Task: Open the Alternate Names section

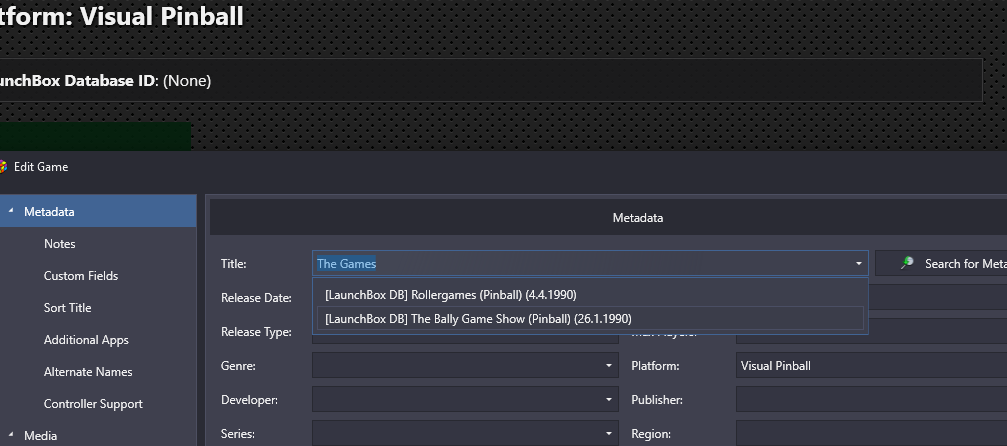Action: (x=88, y=372)
